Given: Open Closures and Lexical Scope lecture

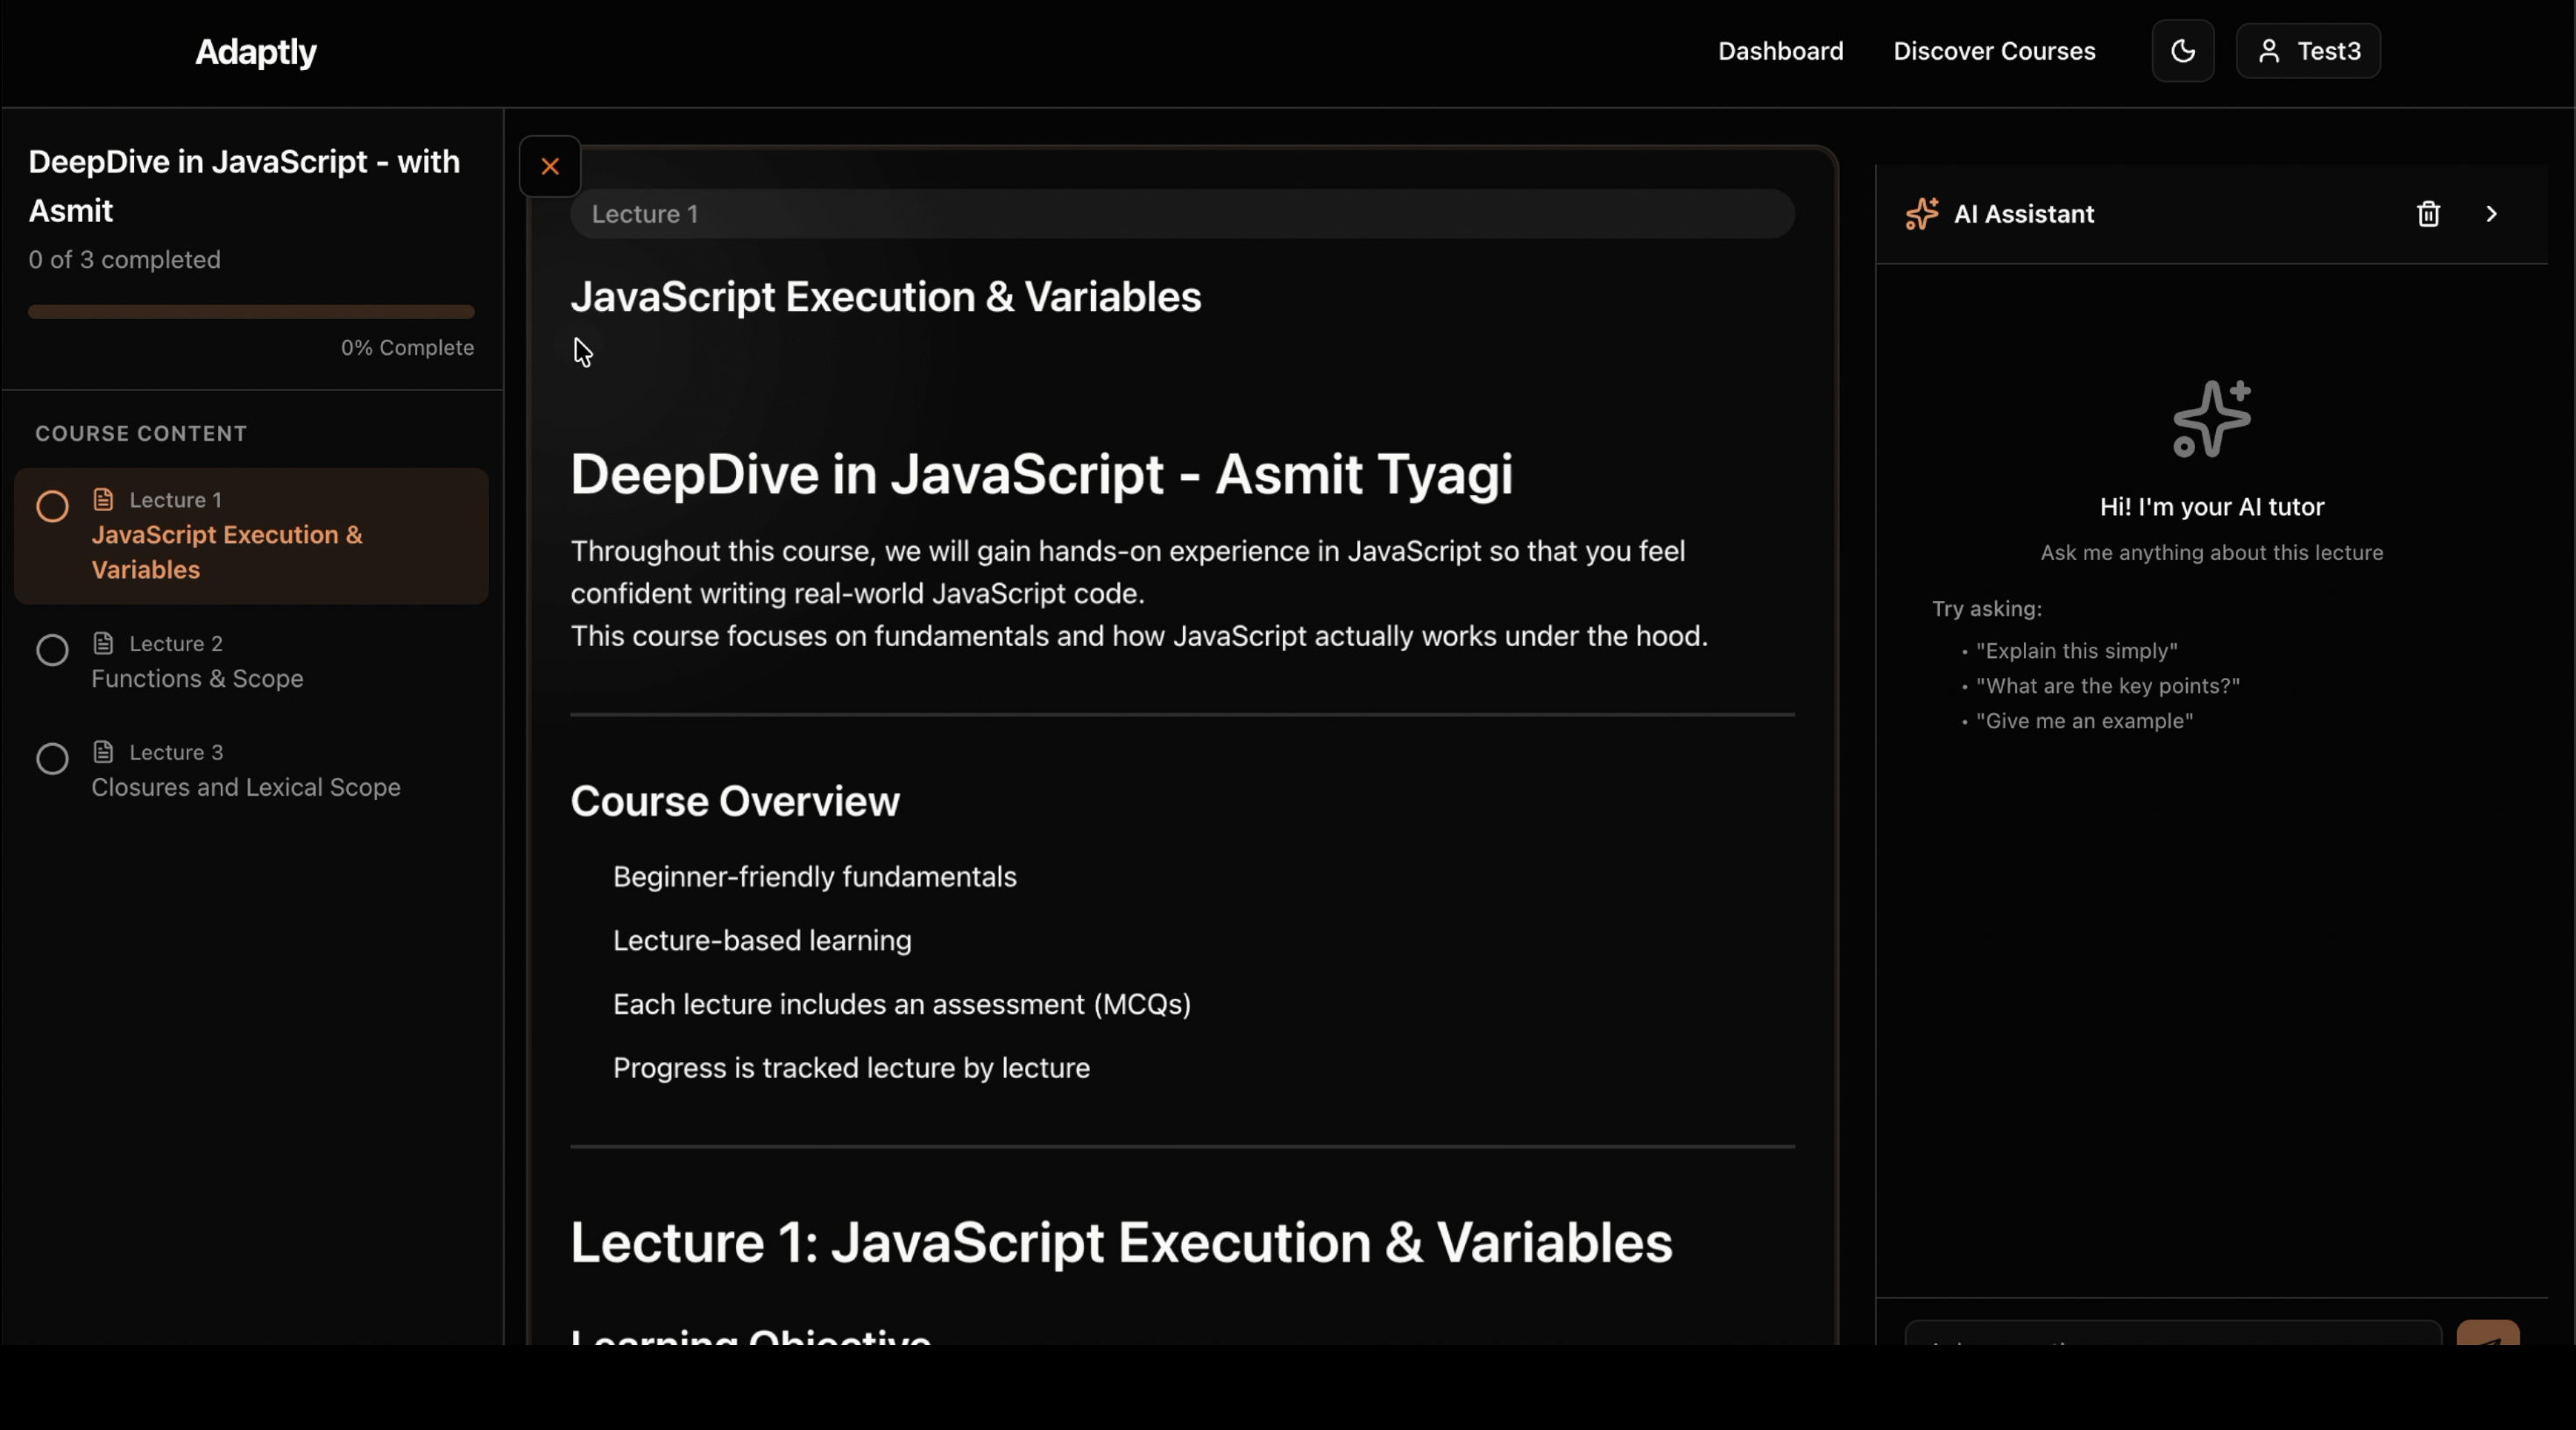Looking at the screenshot, I should point(245,787).
